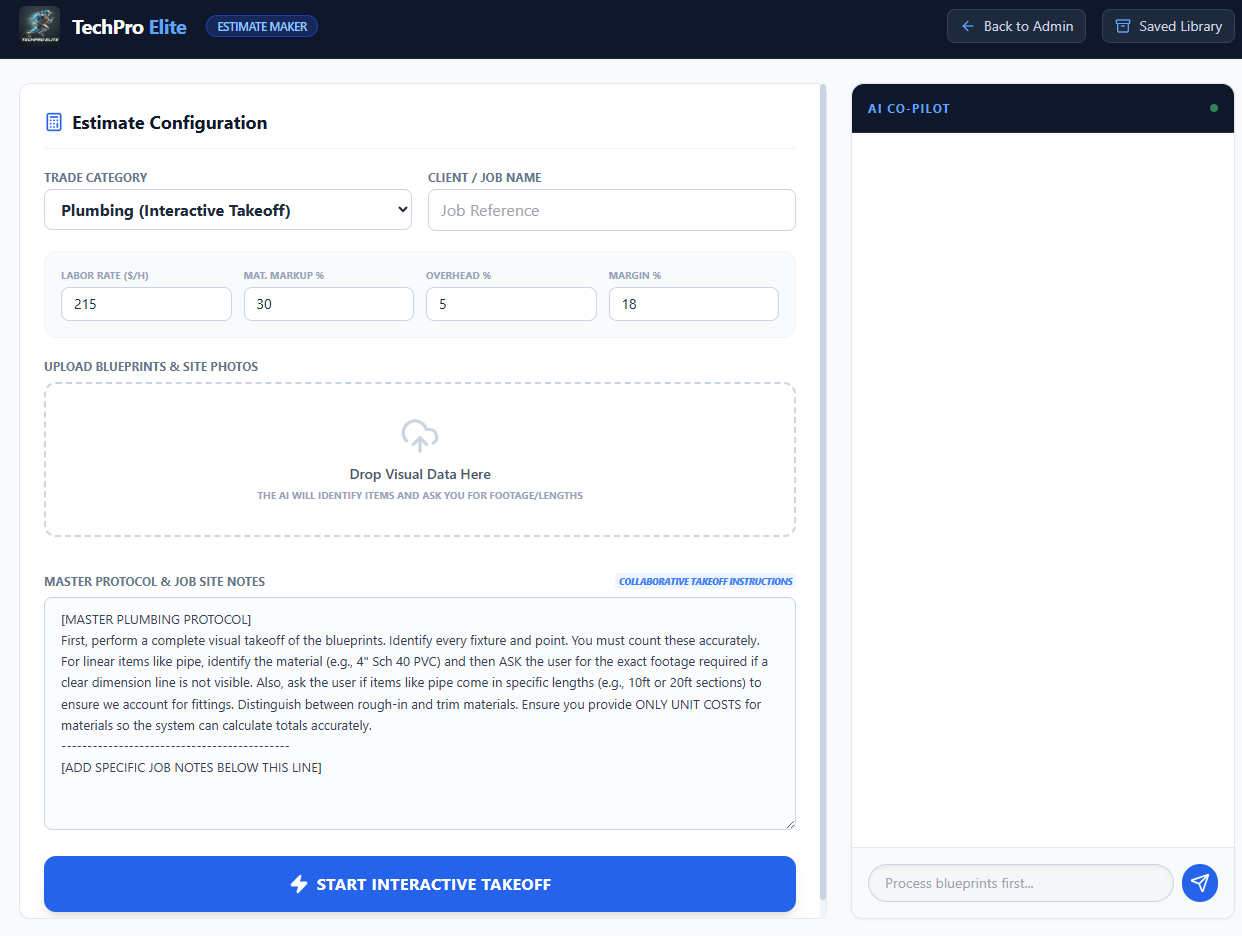Open the Trade Category dropdown

pyautogui.click(x=227, y=209)
